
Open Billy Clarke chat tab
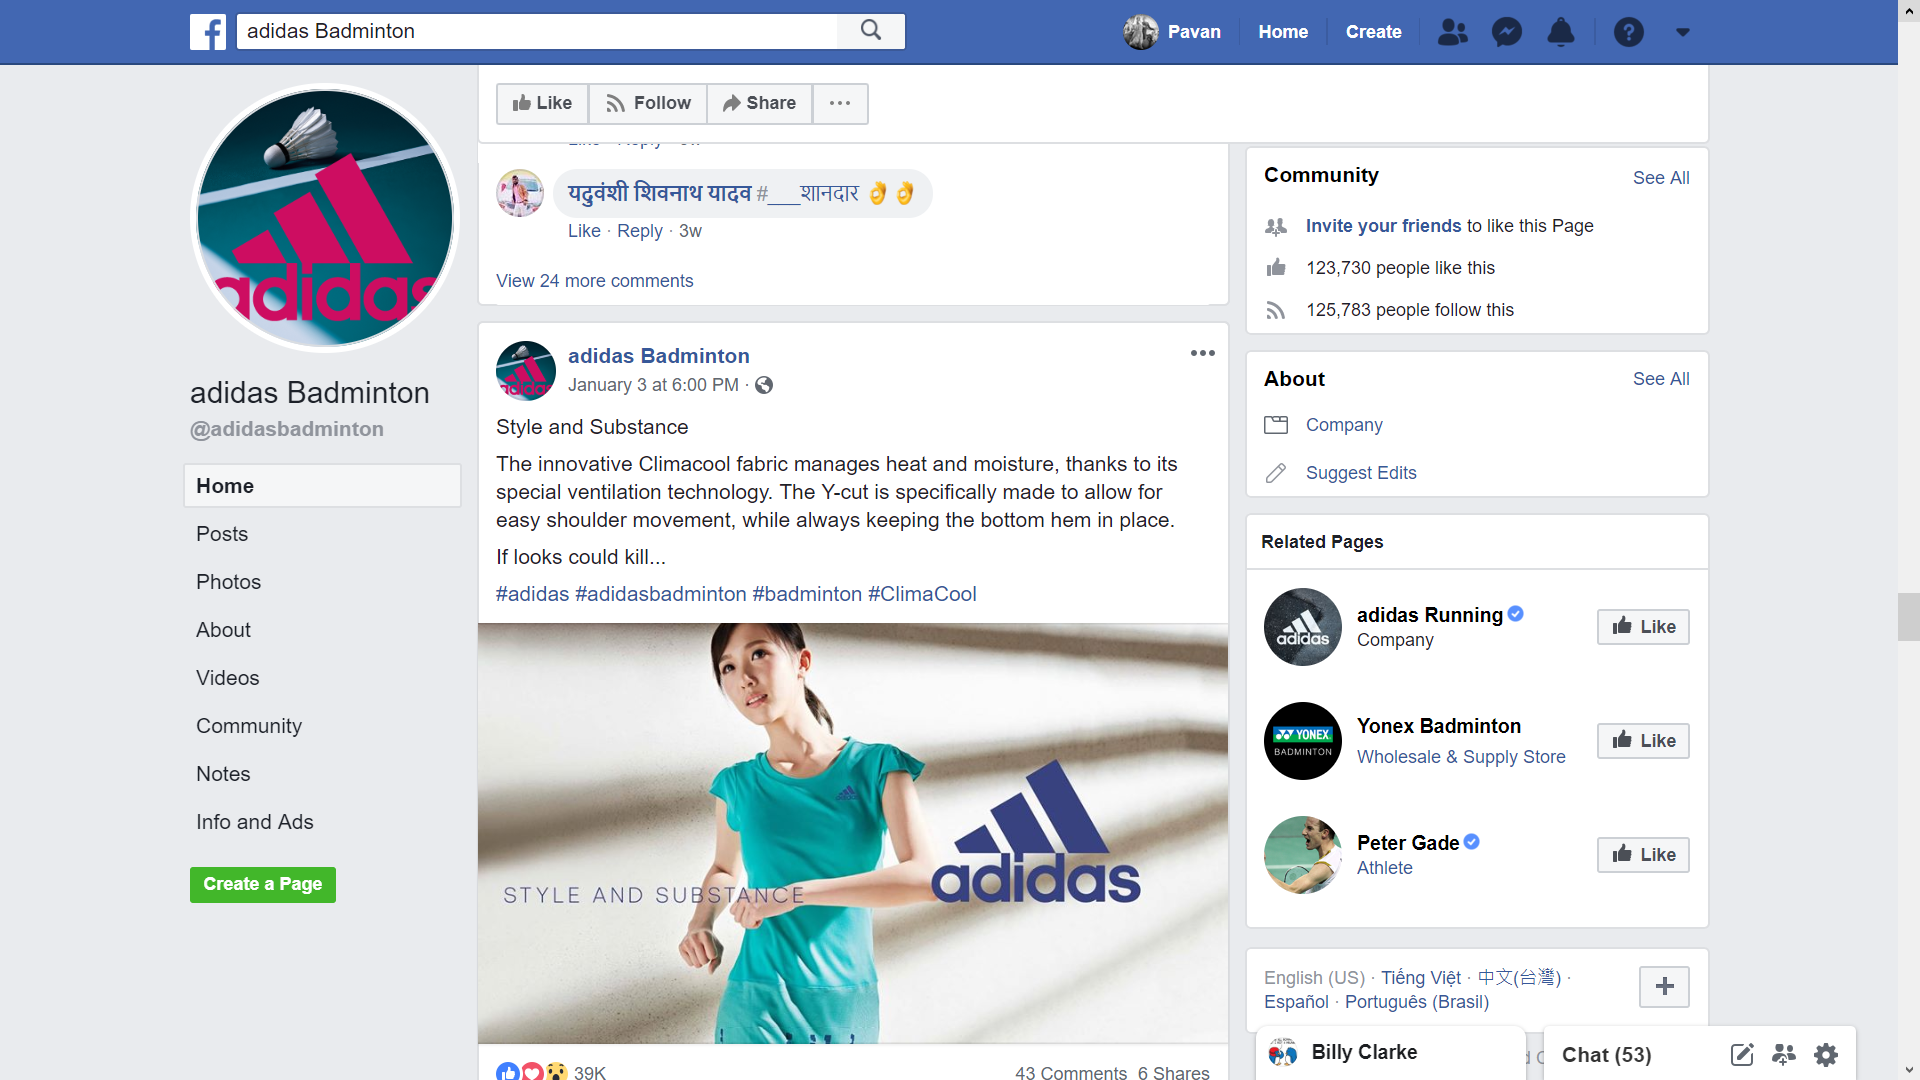pyautogui.click(x=1390, y=1053)
